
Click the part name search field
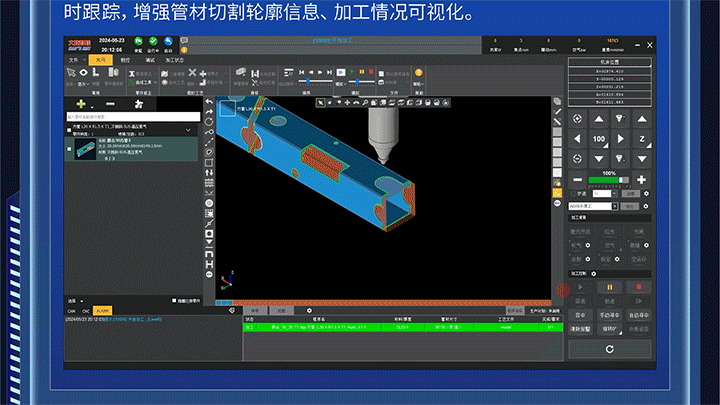pyautogui.click(x=133, y=117)
